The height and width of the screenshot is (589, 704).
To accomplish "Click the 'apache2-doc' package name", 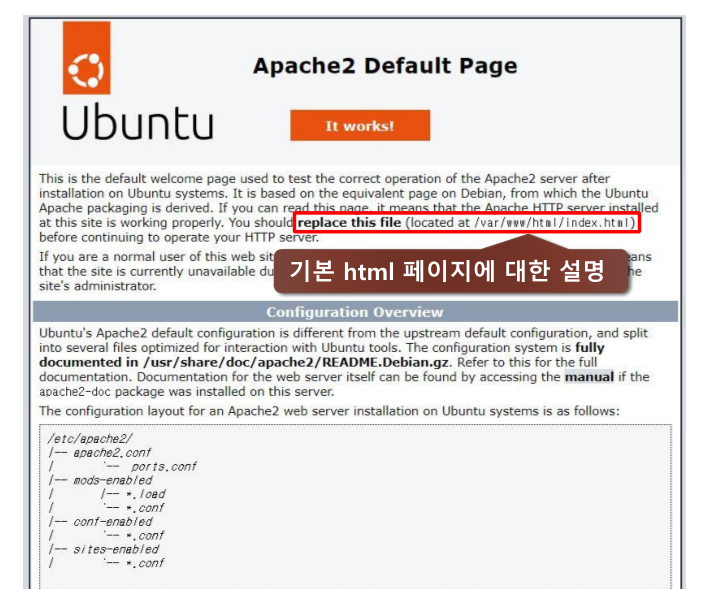I will pyautogui.click(x=75, y=392).
